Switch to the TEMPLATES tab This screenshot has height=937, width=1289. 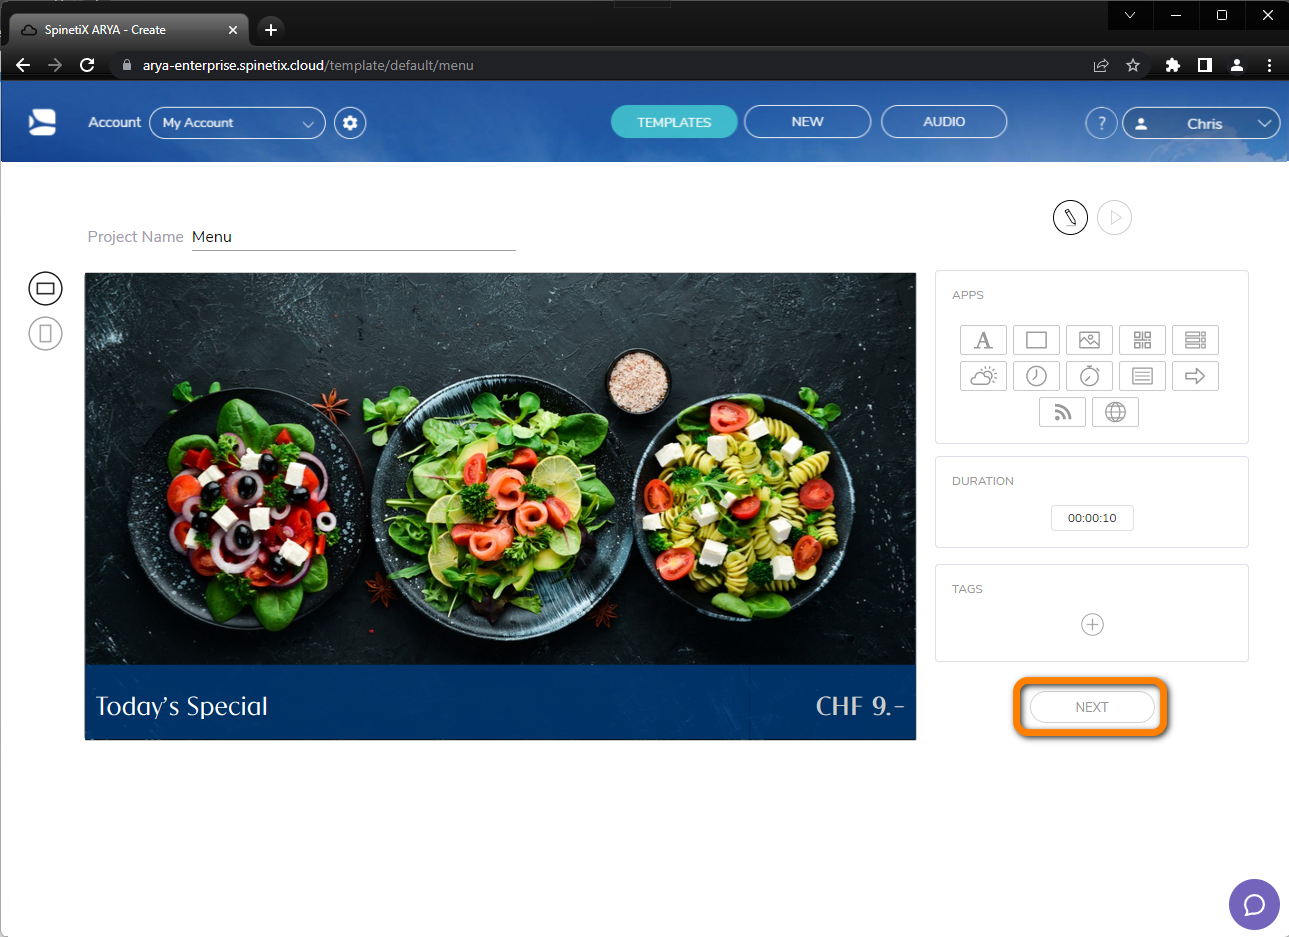[x=673, y=121]
